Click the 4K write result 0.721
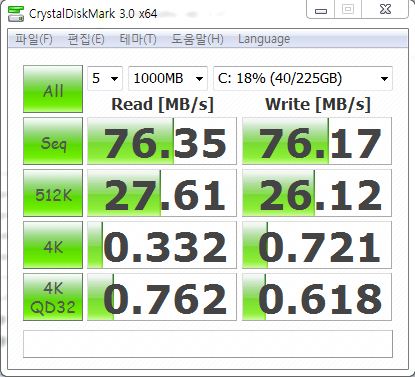Screen dimensions: 415x377 [x=317, y=245]
